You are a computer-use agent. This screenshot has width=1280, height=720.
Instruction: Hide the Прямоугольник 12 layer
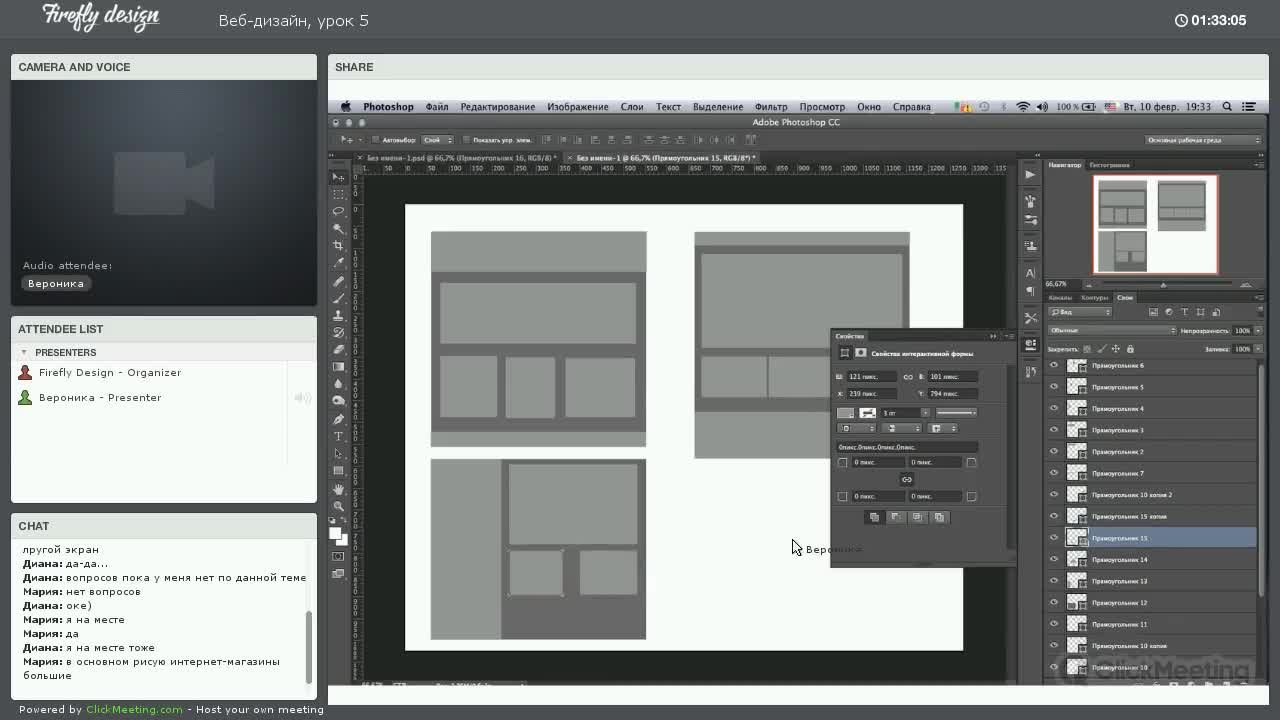pyautogui.click(x=1054, y=602)
